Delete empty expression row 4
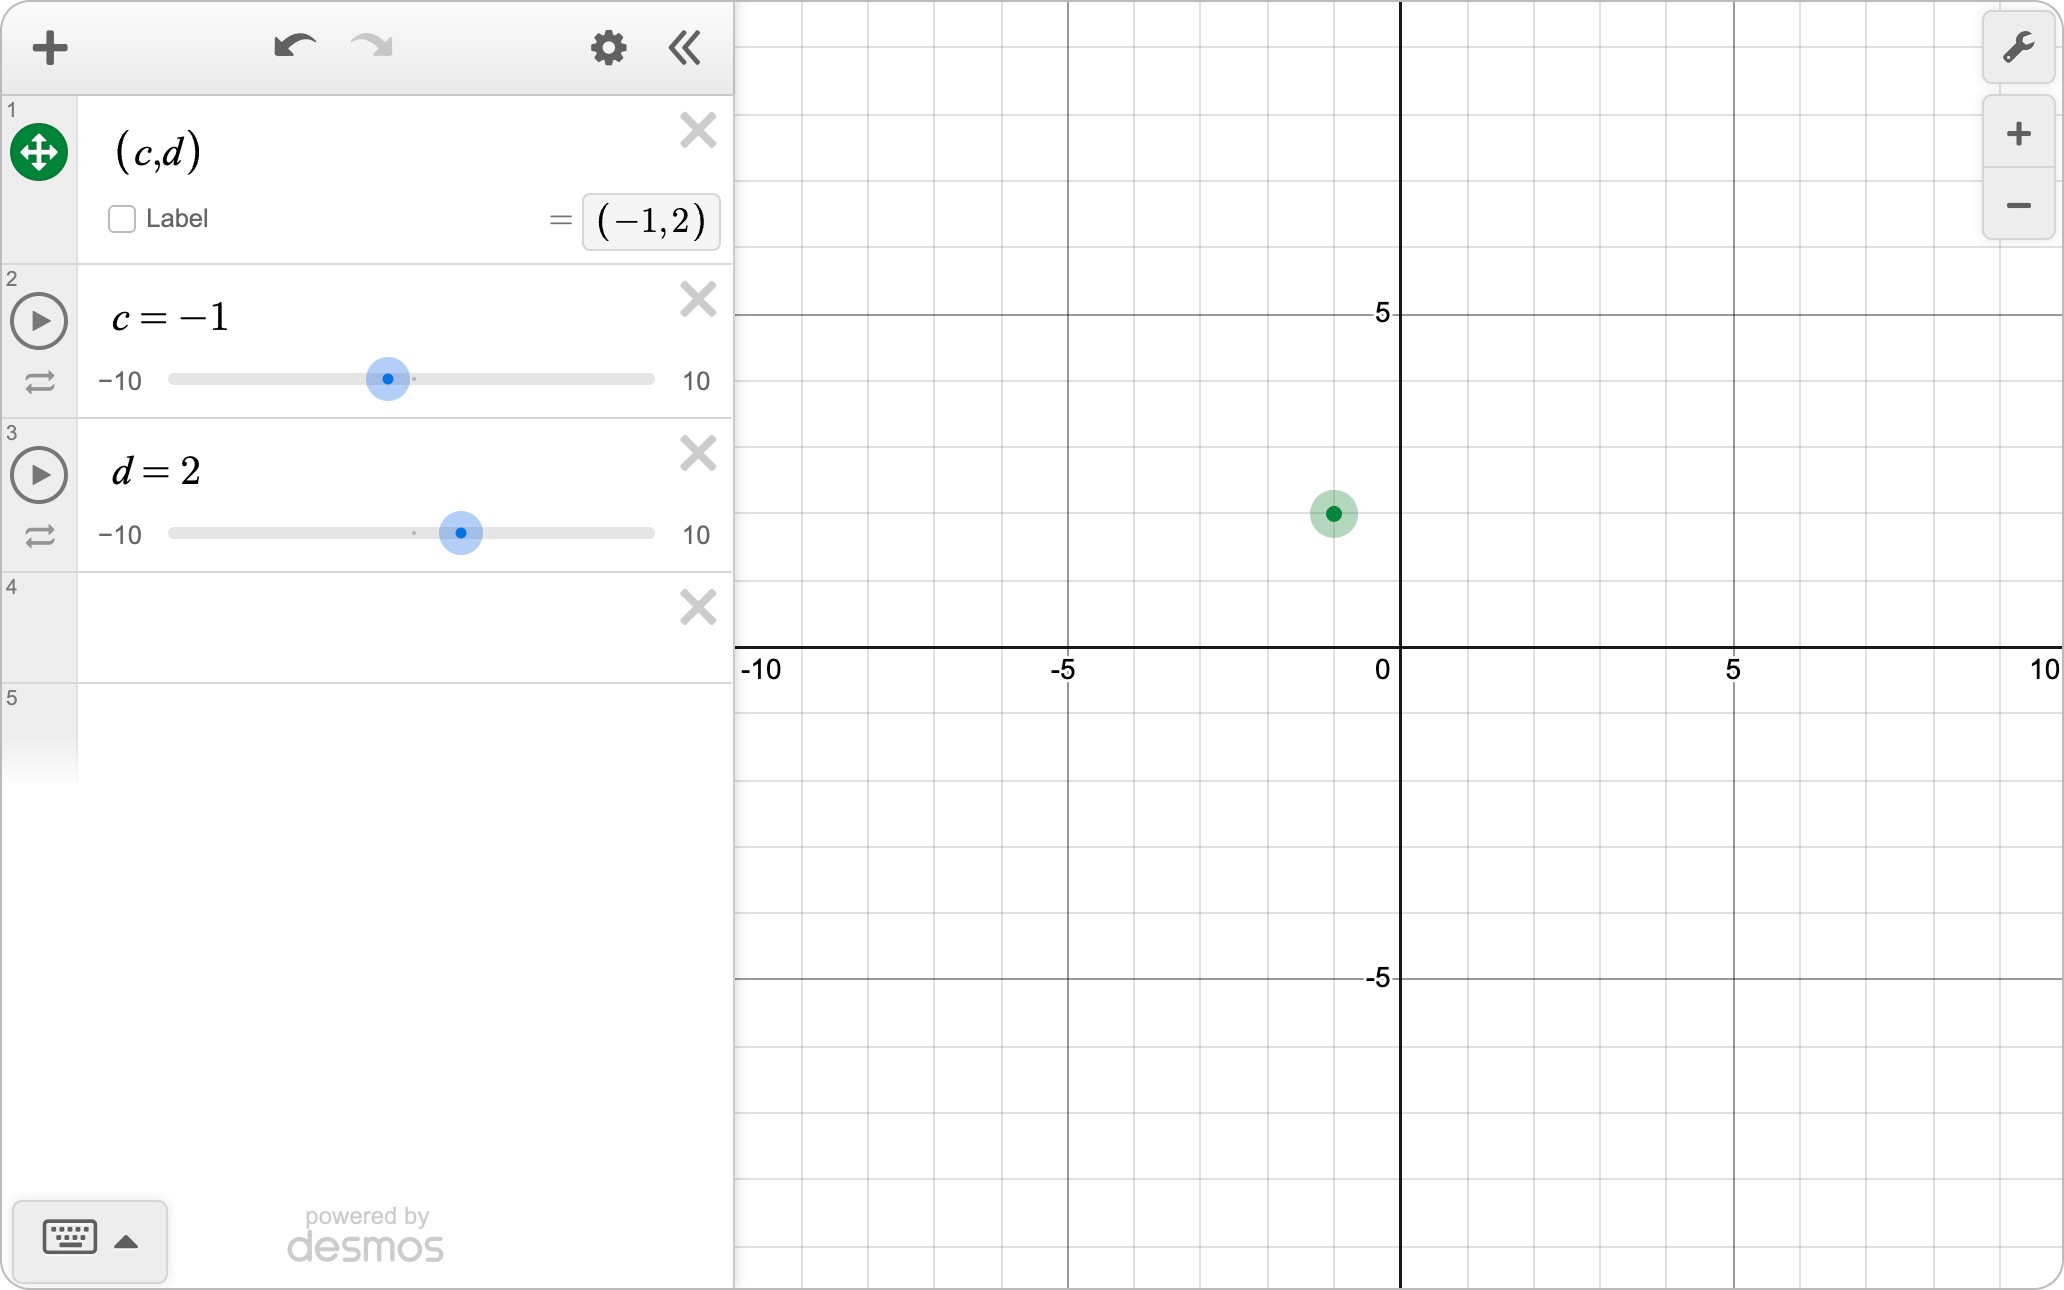 tap(698, 607)
